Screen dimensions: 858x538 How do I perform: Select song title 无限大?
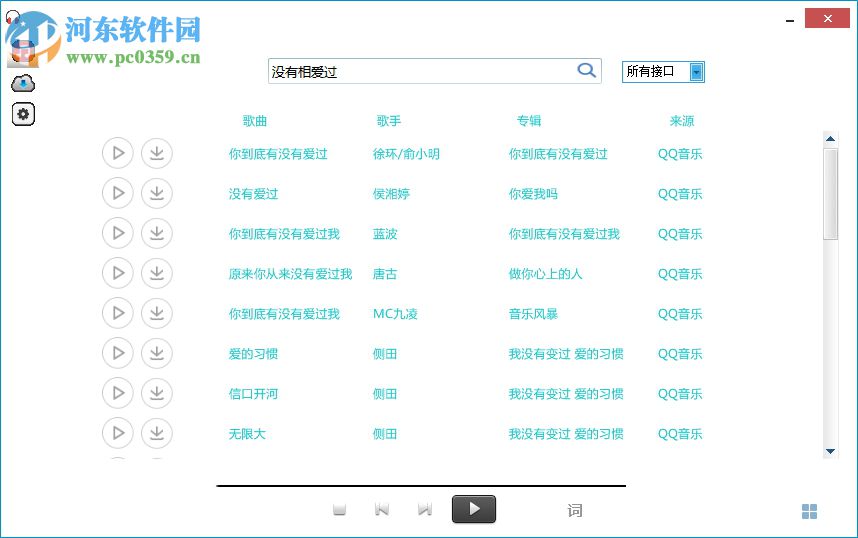click(247, 433)
